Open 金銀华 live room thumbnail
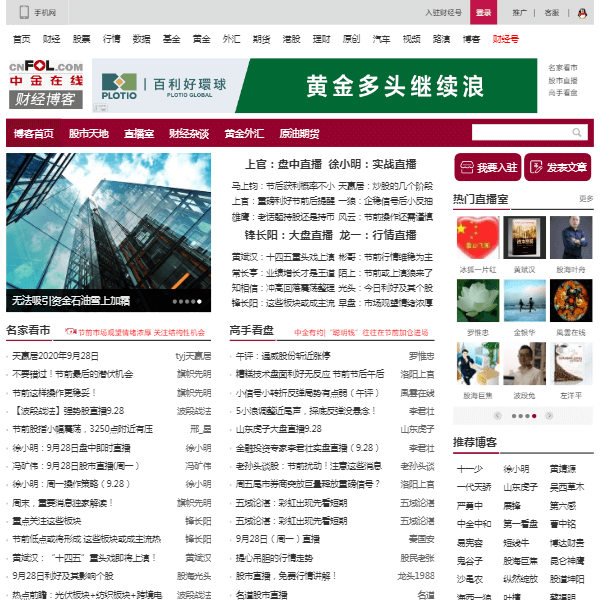 tap(524, 300)
